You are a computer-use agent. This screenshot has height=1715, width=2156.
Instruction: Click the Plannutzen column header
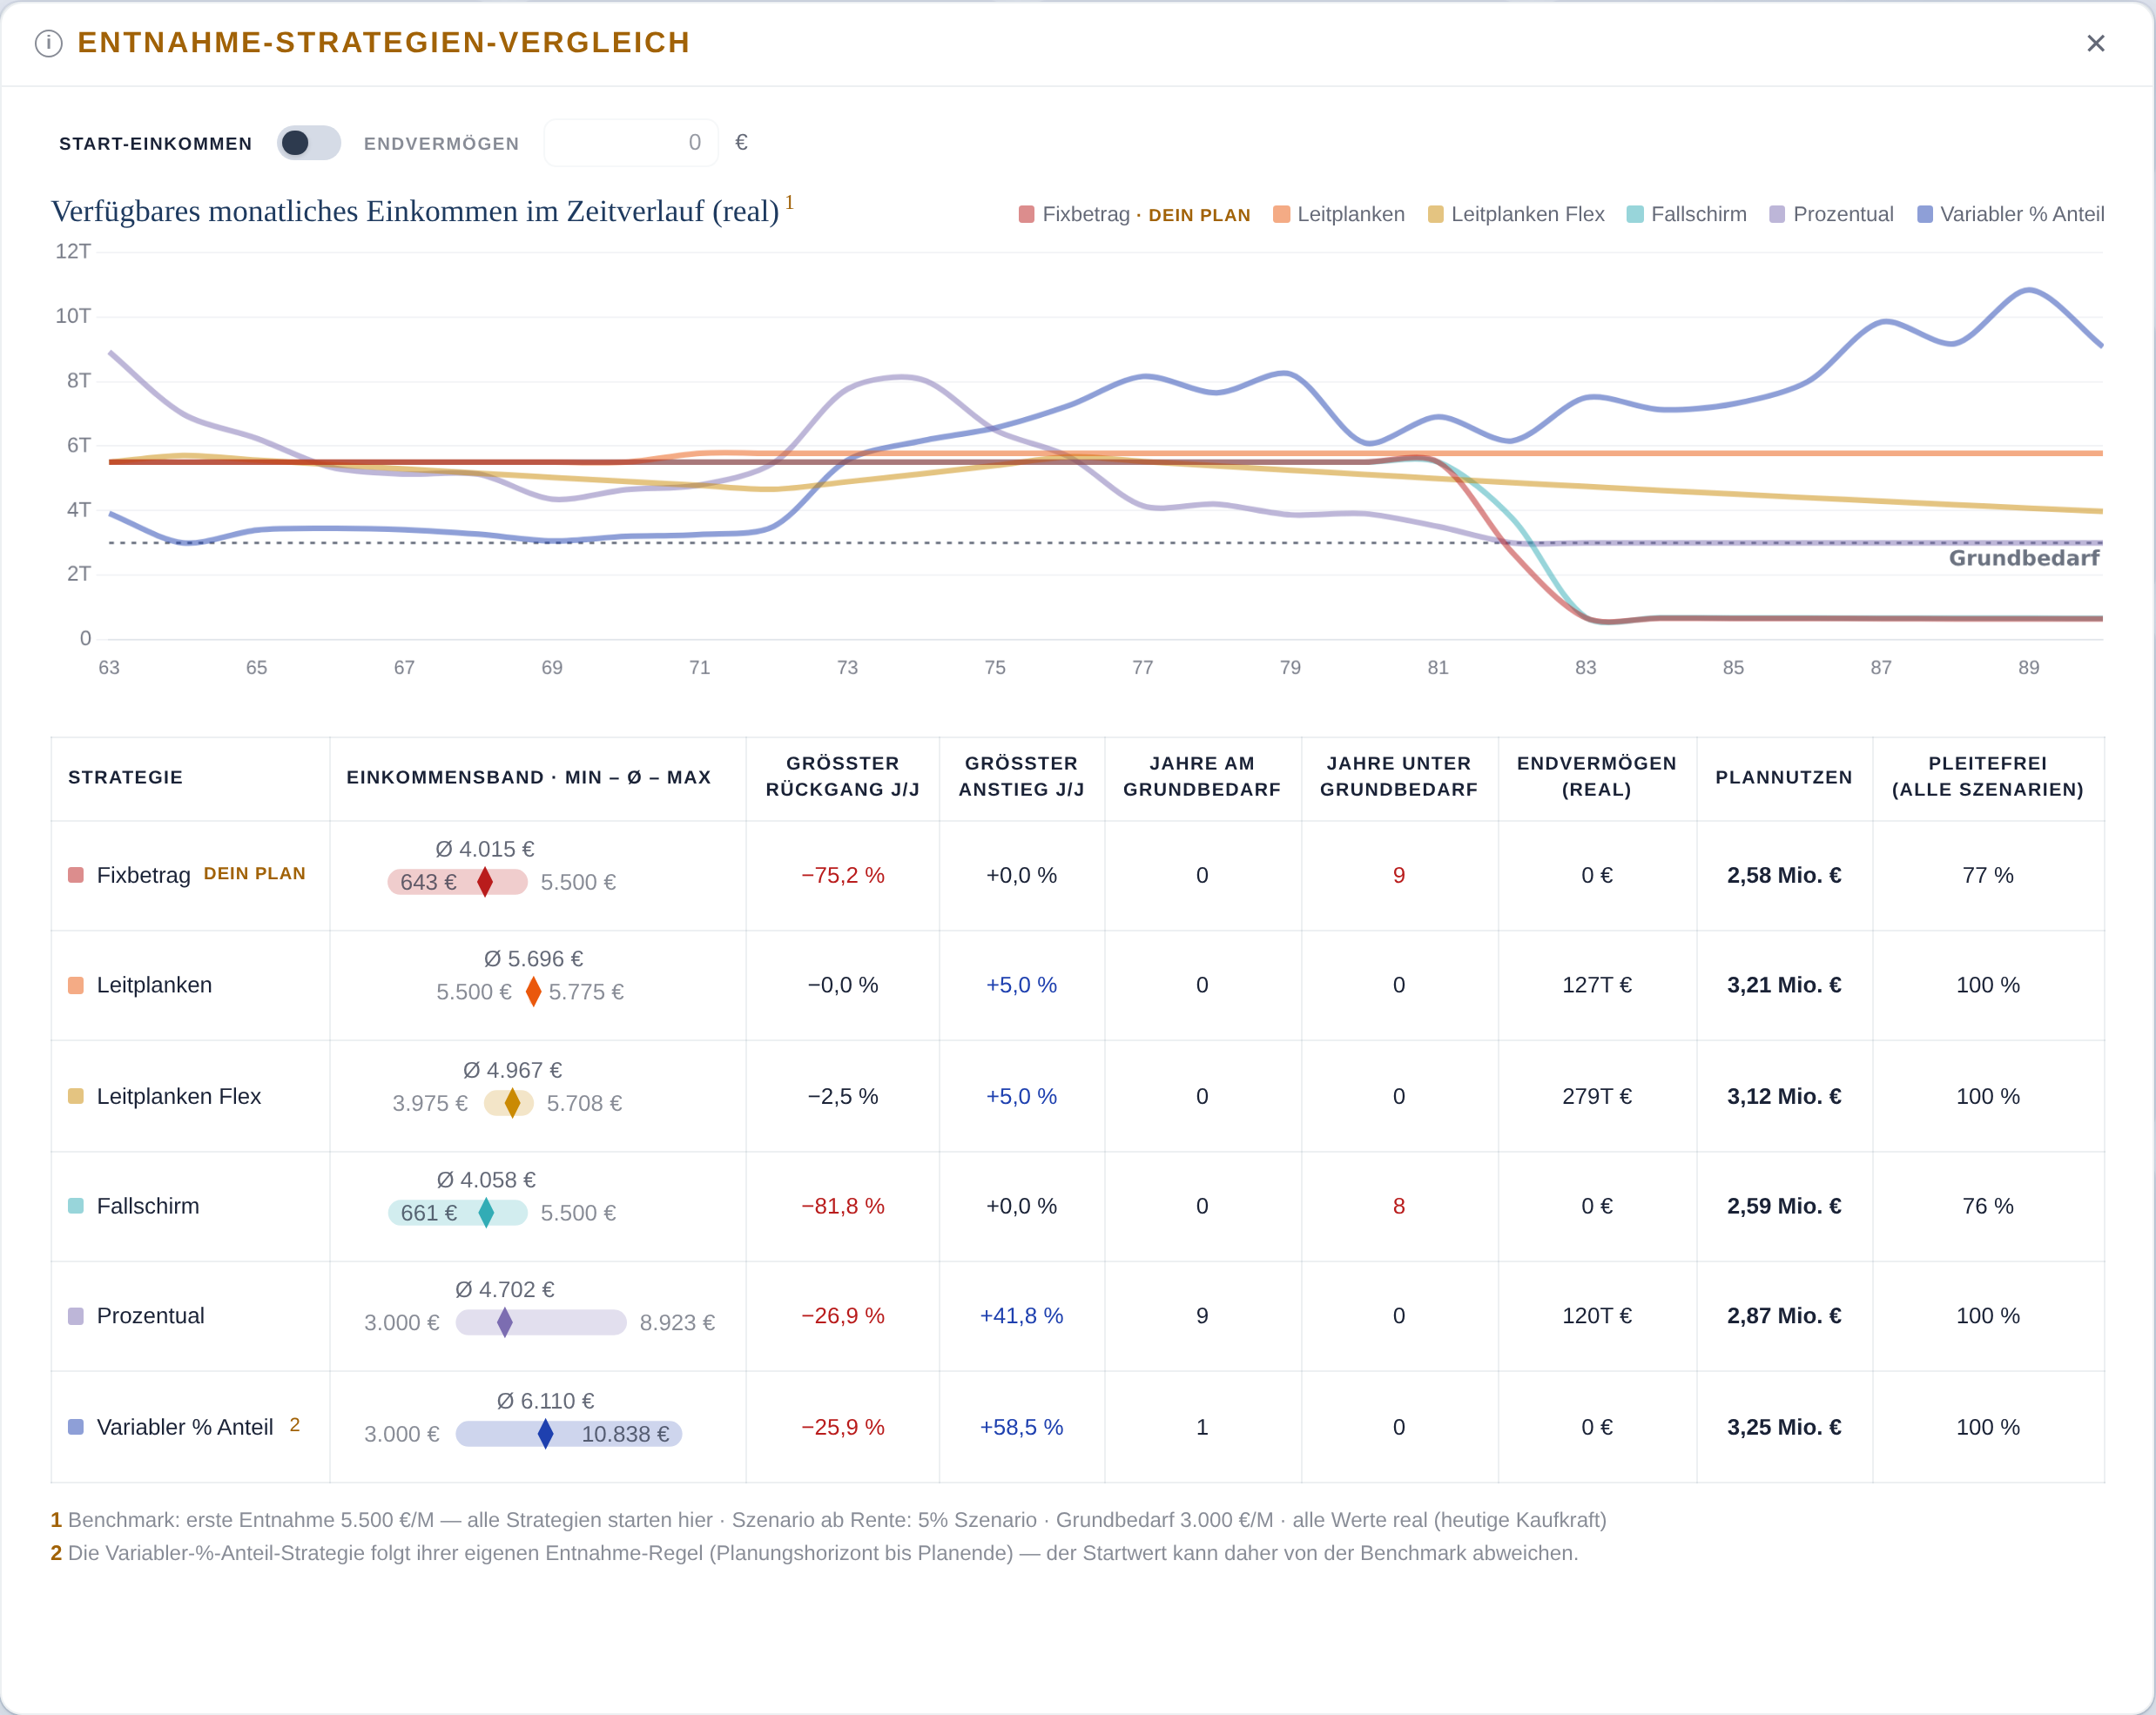(1784, 777)
